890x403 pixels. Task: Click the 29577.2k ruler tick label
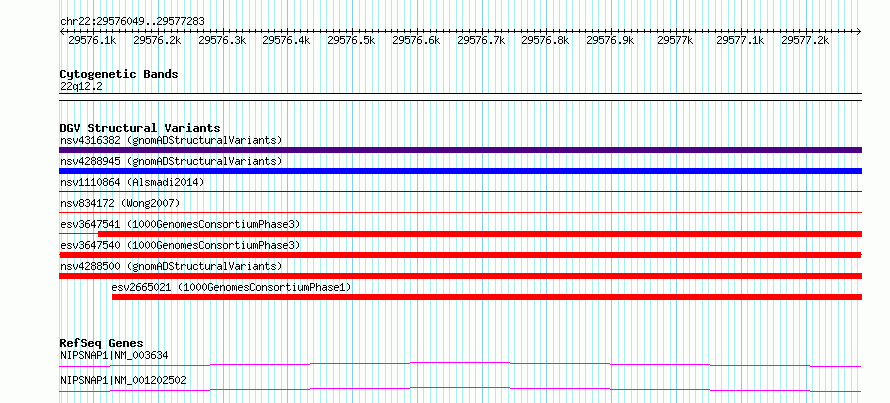coord(805,40)
